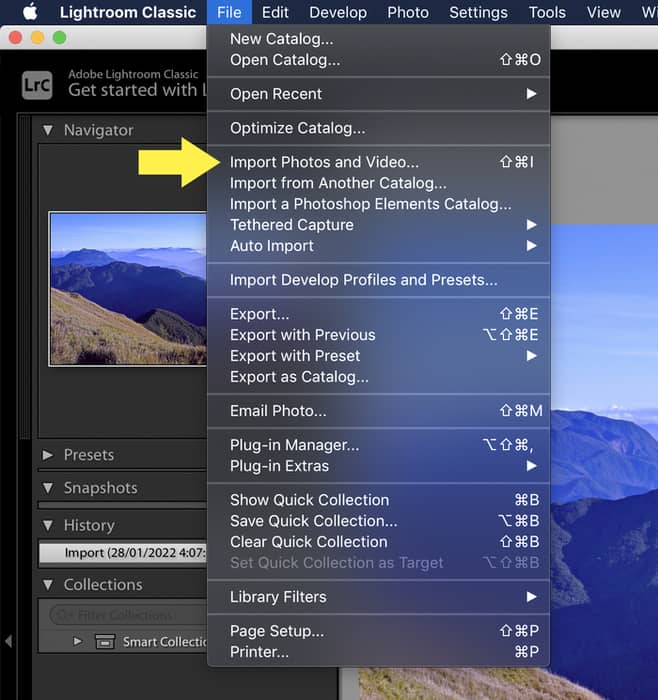Choose Open Catalog menu item
Image resolution: width=658 pixels, height=700 pixels.
pyautogui.click(x=379, y=60)
